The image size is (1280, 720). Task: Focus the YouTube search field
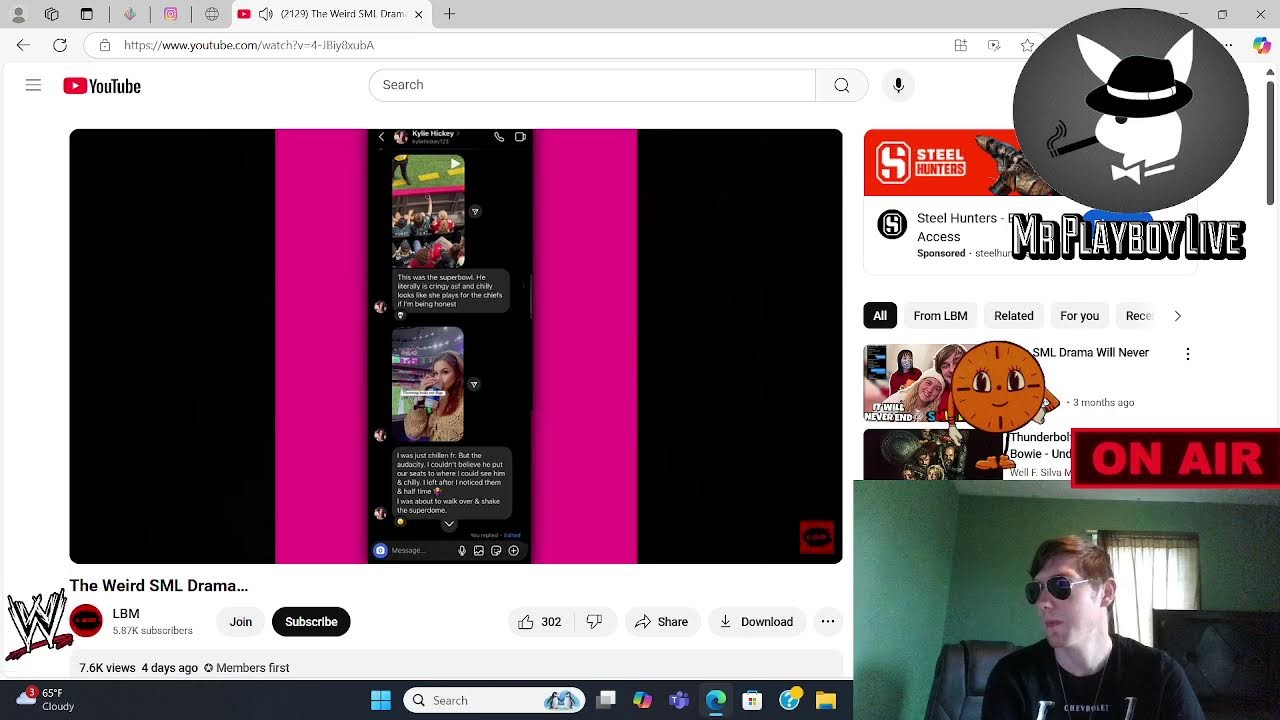coord(592,85)
